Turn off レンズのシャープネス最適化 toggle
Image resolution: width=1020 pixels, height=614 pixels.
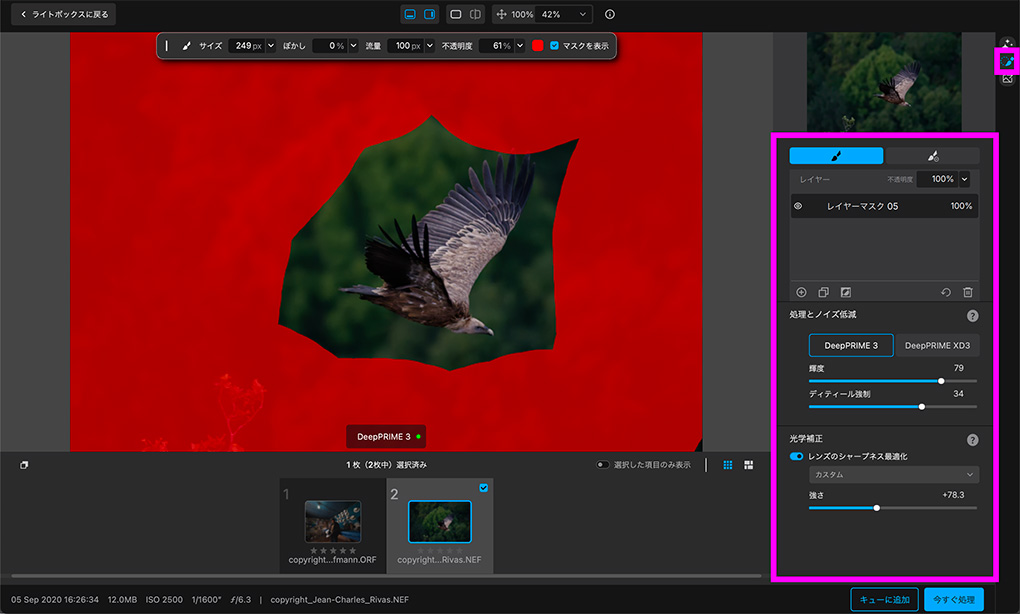click(x=797, y=456)
